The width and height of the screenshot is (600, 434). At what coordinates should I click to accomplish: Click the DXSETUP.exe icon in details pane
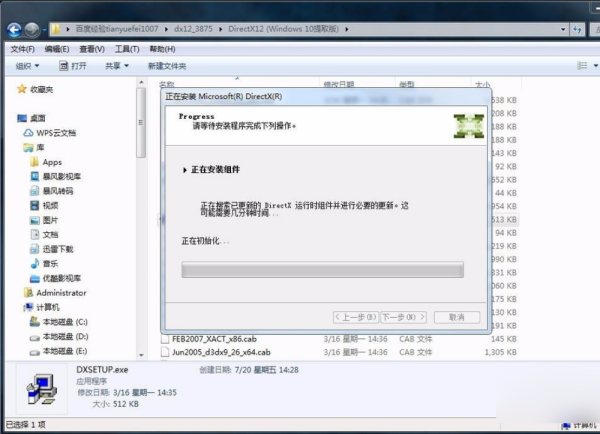tap(42, 389)
